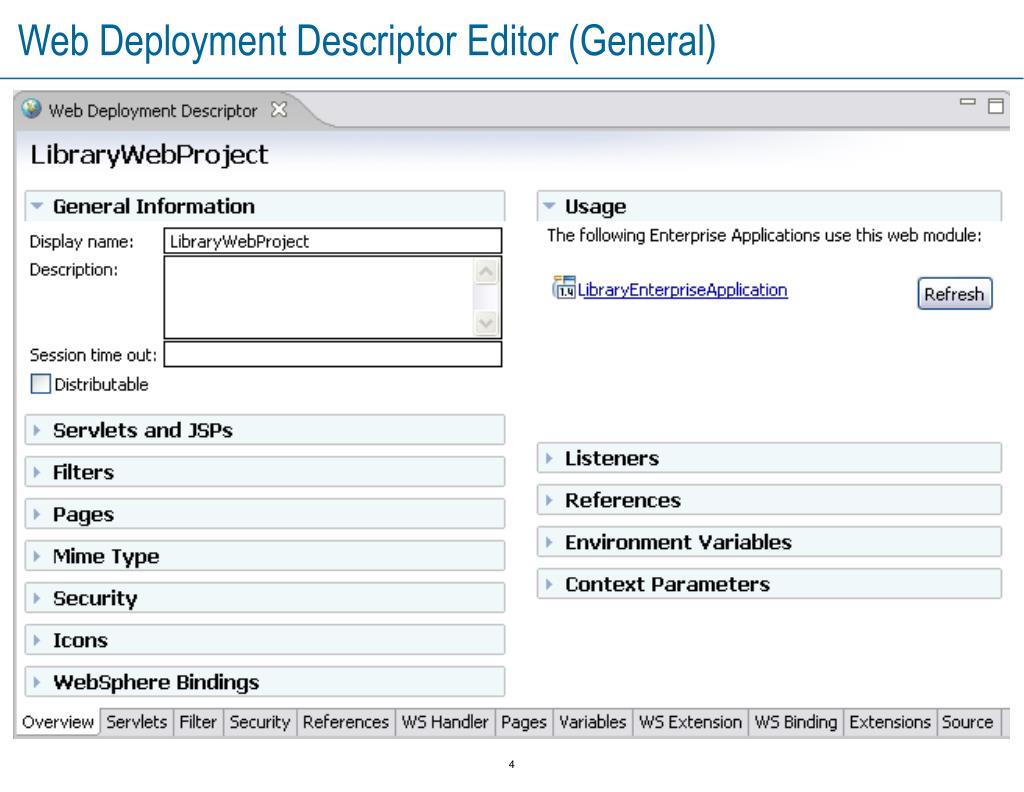The image size is (1024, 792).
Task: Expand the WebSphere Bindings section
Action: click(37, 682)
